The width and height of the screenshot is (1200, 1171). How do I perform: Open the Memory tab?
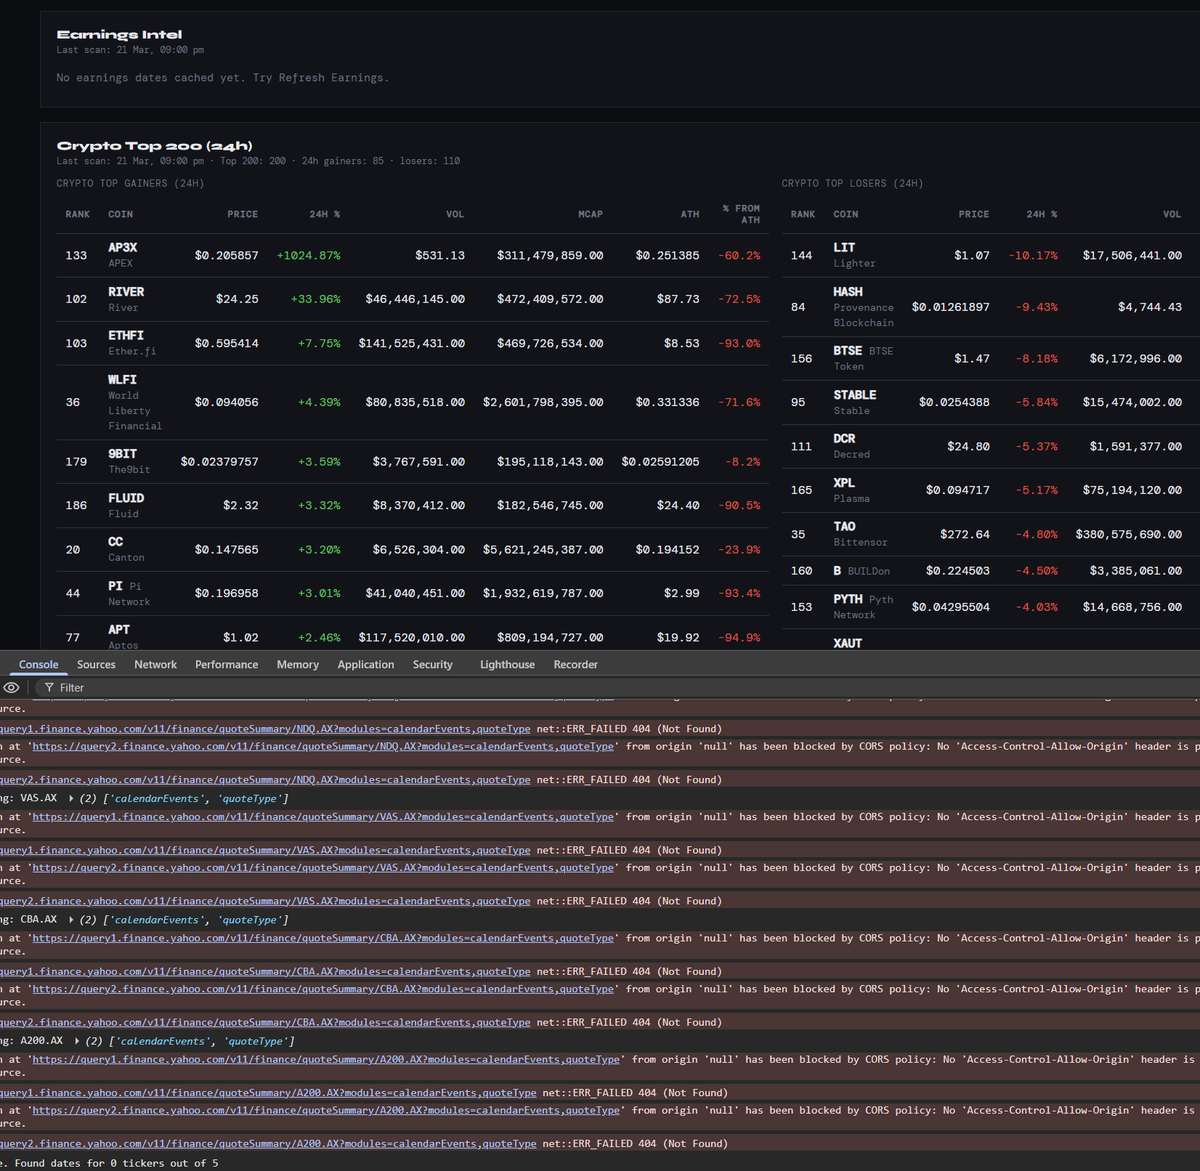click(x=297, y=664)
